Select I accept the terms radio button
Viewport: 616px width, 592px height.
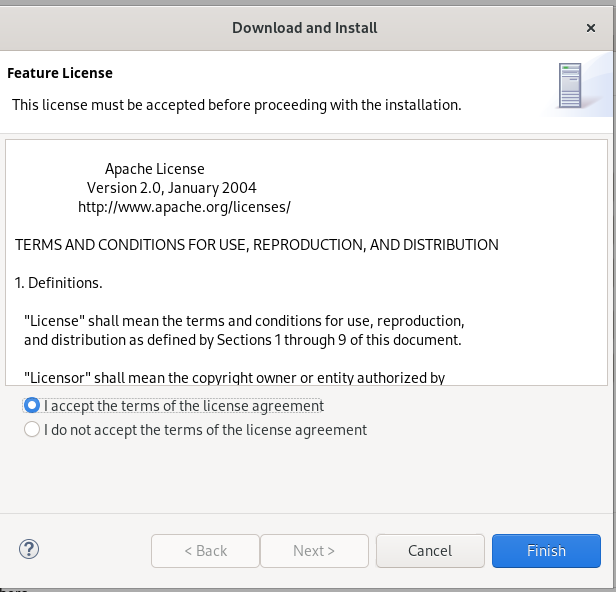click(x=31, y=405)
